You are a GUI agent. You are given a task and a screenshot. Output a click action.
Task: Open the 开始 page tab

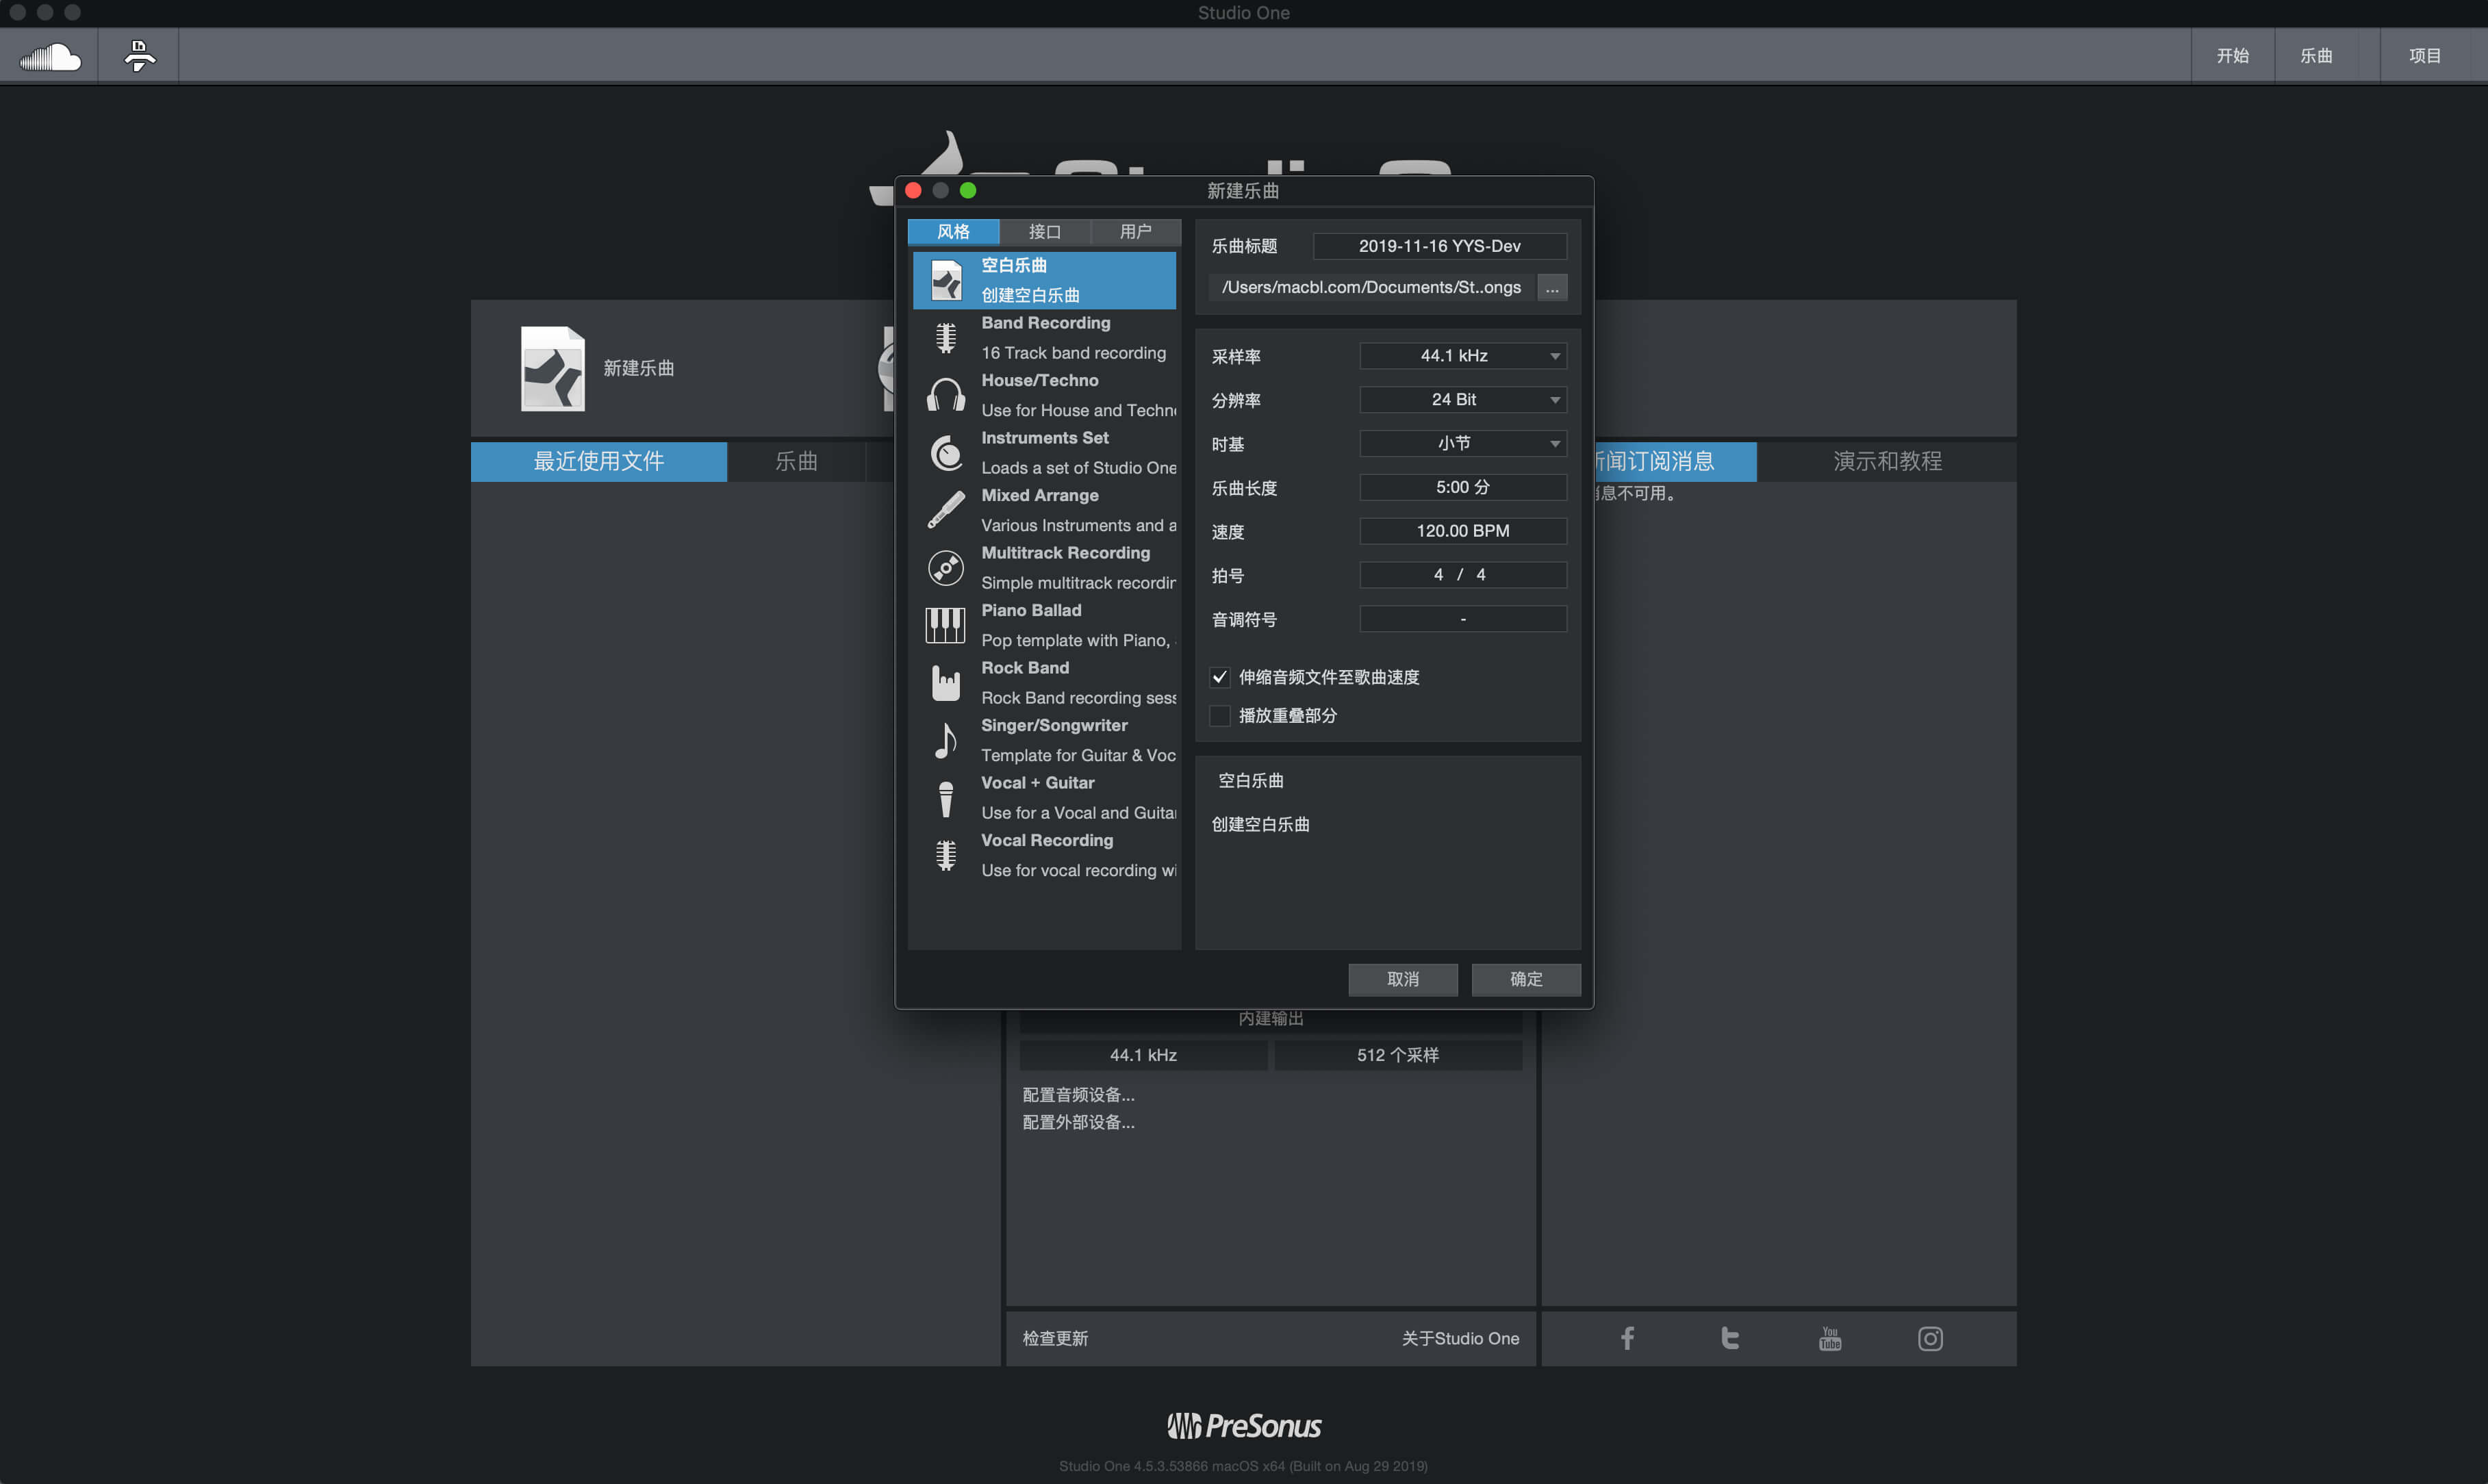(2232, 56)
